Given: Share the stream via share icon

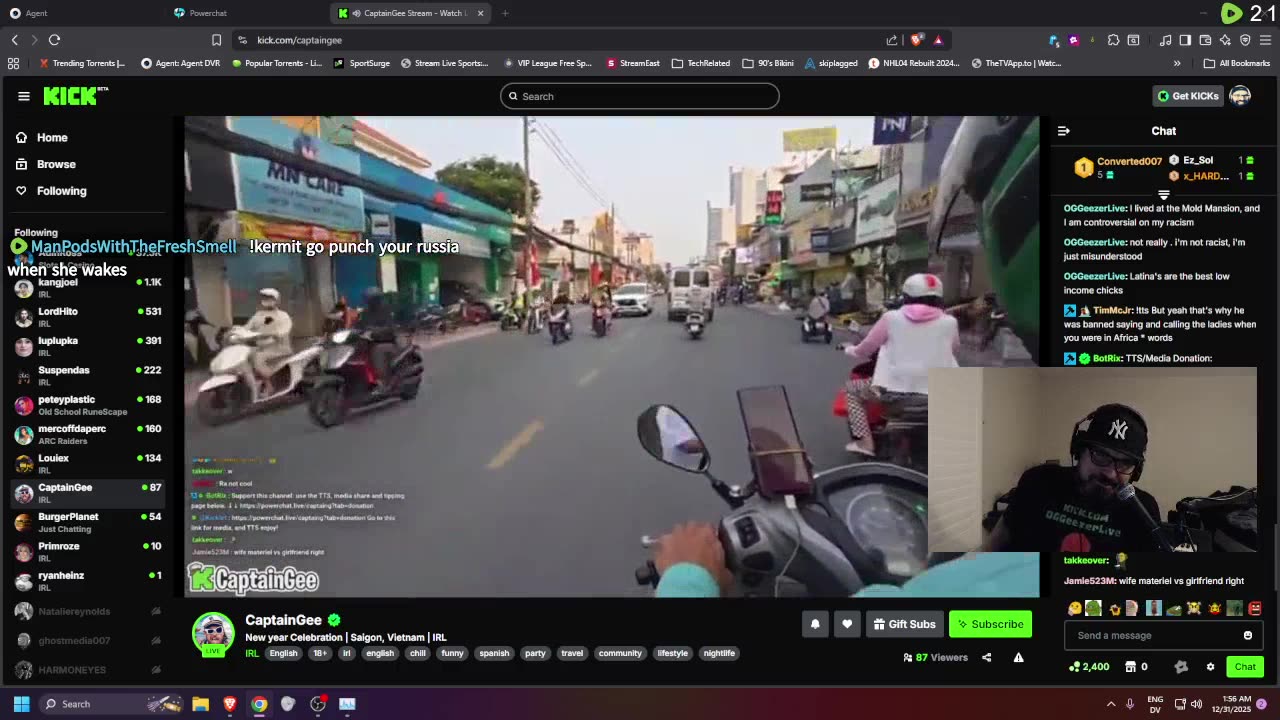Looking at the screenshot, I should pyautogui.click(x=986, y=657).
